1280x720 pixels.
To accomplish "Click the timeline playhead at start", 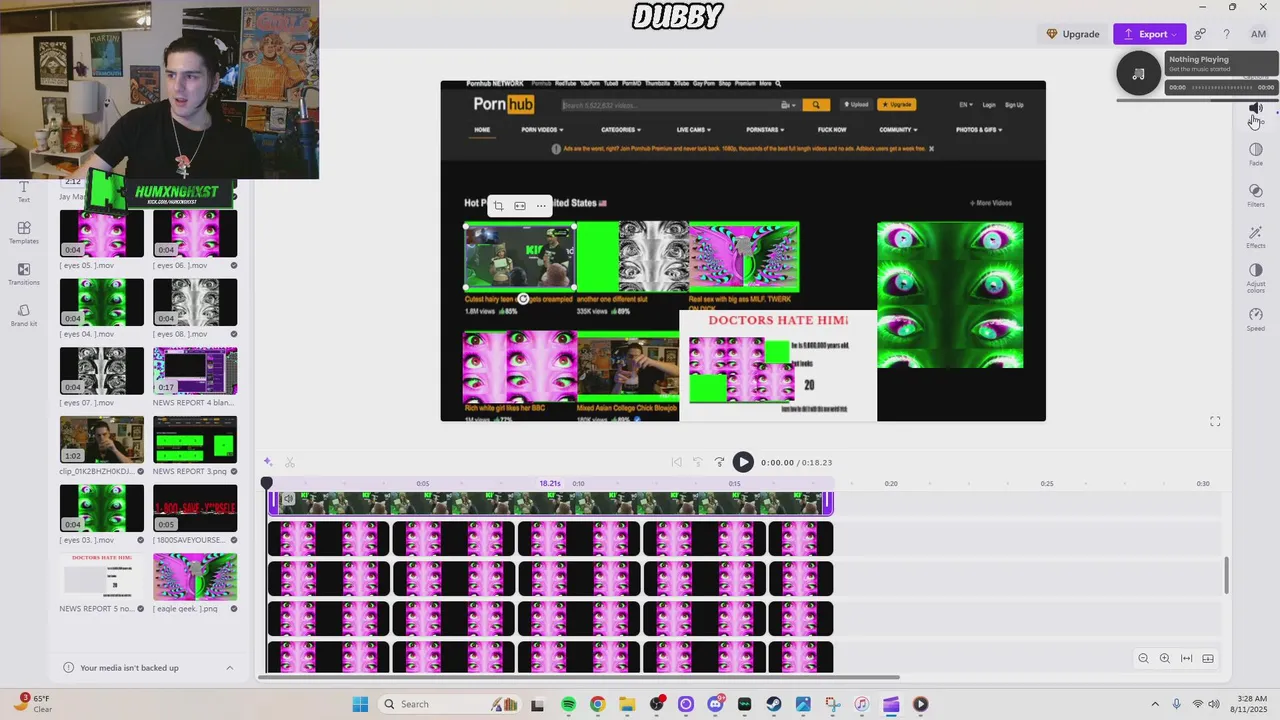I will point(267,483).
